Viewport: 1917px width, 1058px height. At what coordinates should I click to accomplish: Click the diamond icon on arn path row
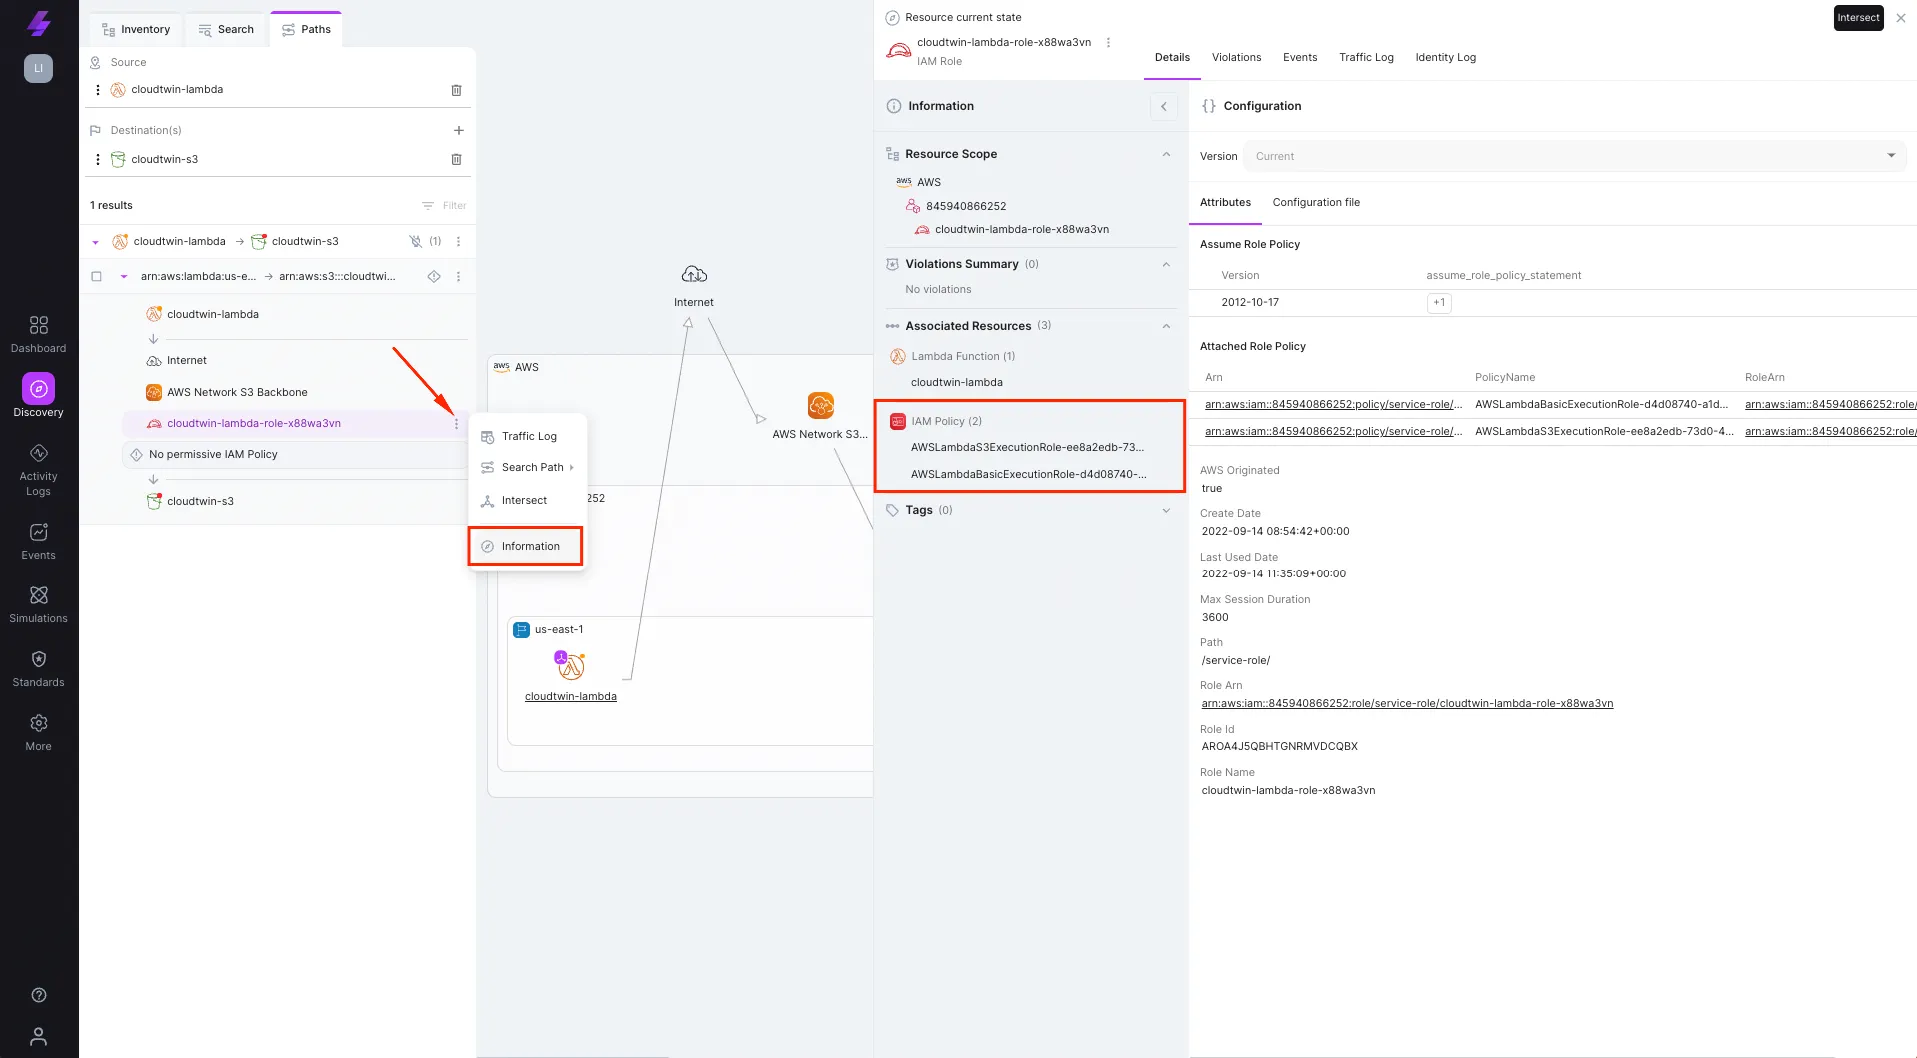pos(434,277)
